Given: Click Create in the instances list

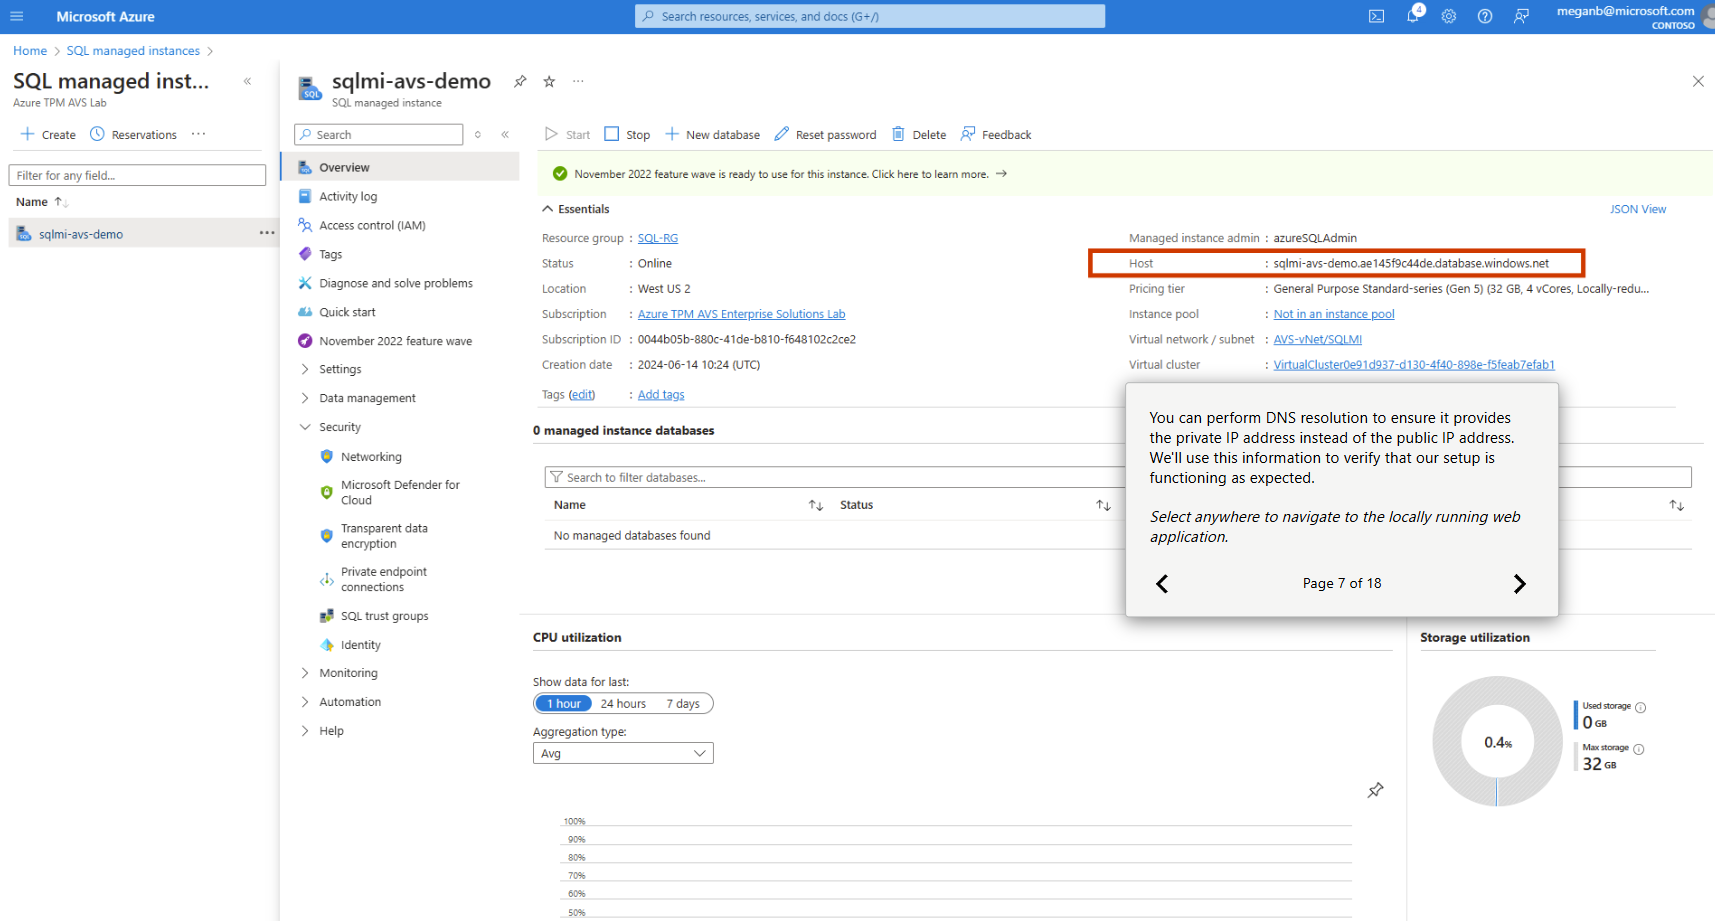Looking at the screenshot, I should point(48,134).
